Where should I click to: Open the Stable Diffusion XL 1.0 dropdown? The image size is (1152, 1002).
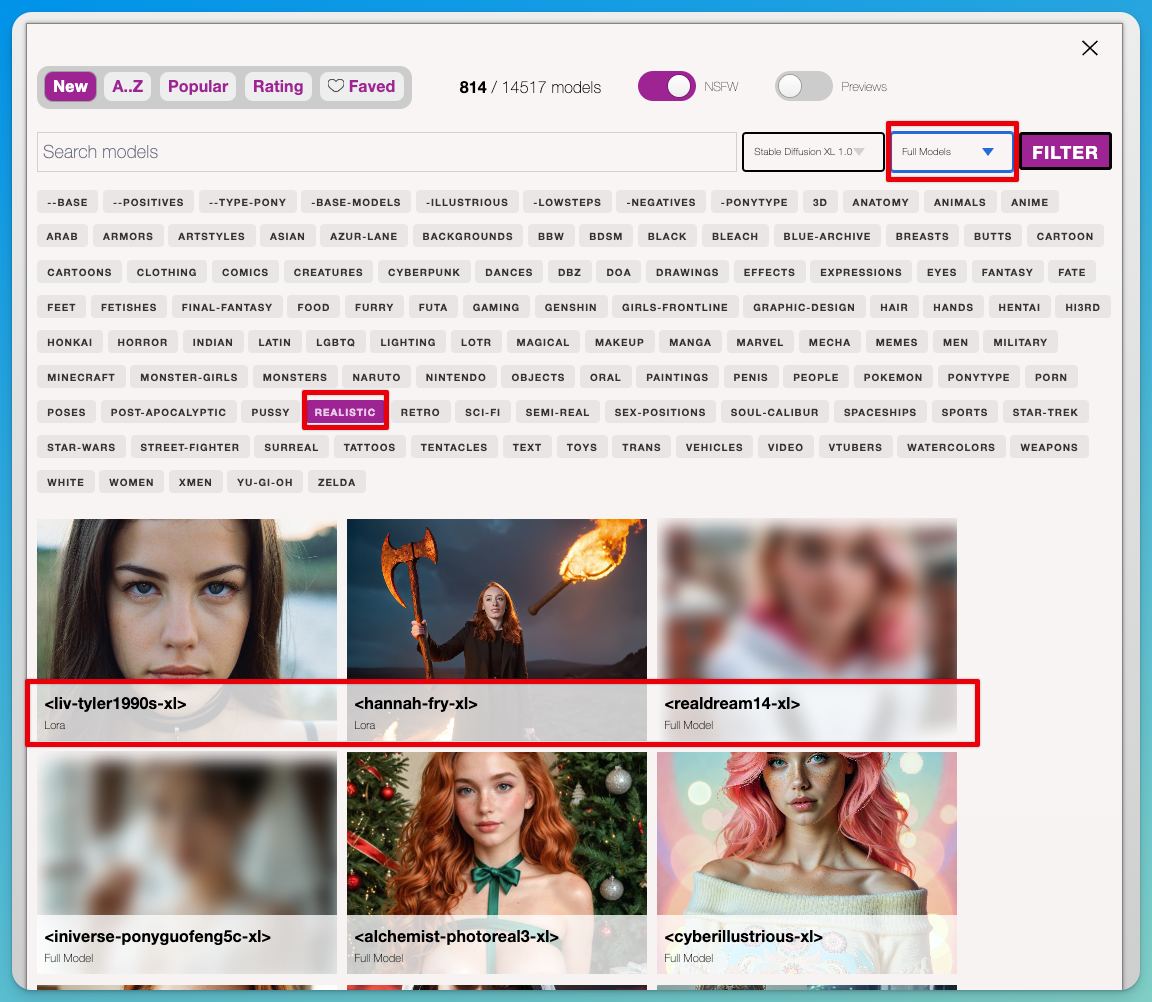click(812, 152)
